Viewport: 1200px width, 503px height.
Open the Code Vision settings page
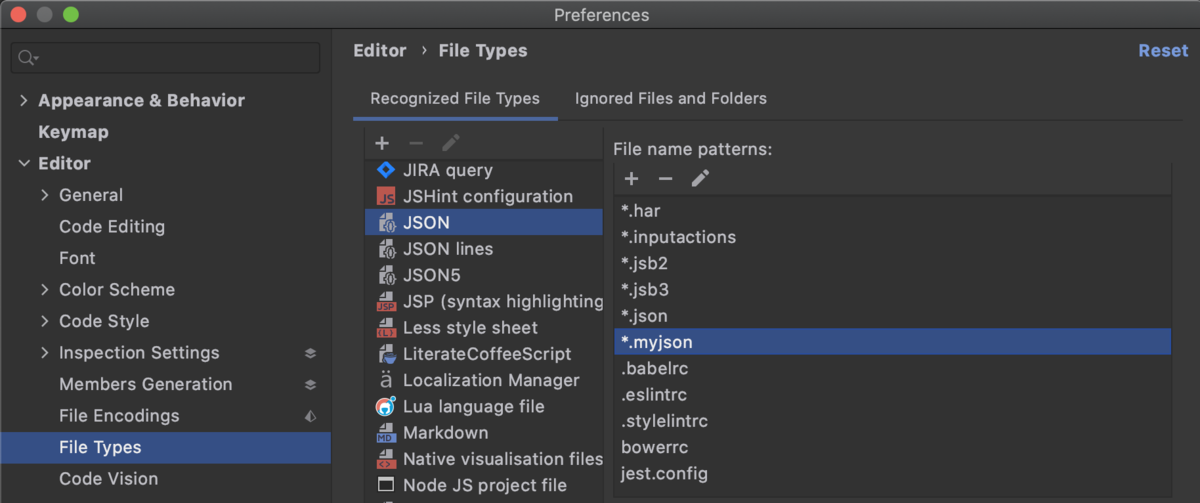coord(108,479)
